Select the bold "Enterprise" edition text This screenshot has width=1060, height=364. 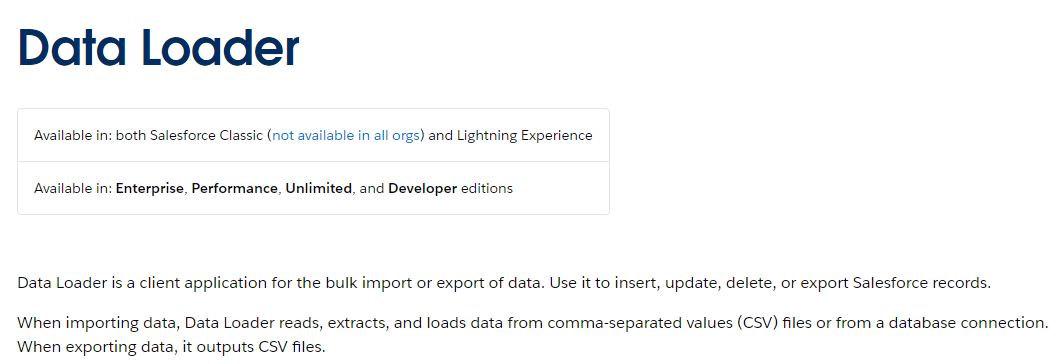(x=150, y=189)
